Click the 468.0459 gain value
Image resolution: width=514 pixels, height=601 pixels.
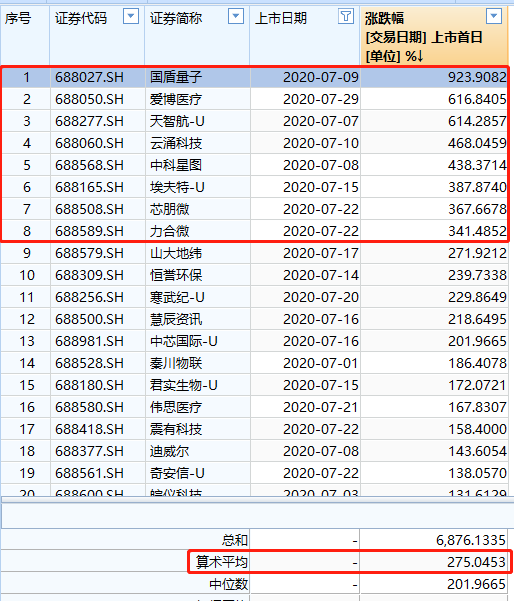click(477, 143)
